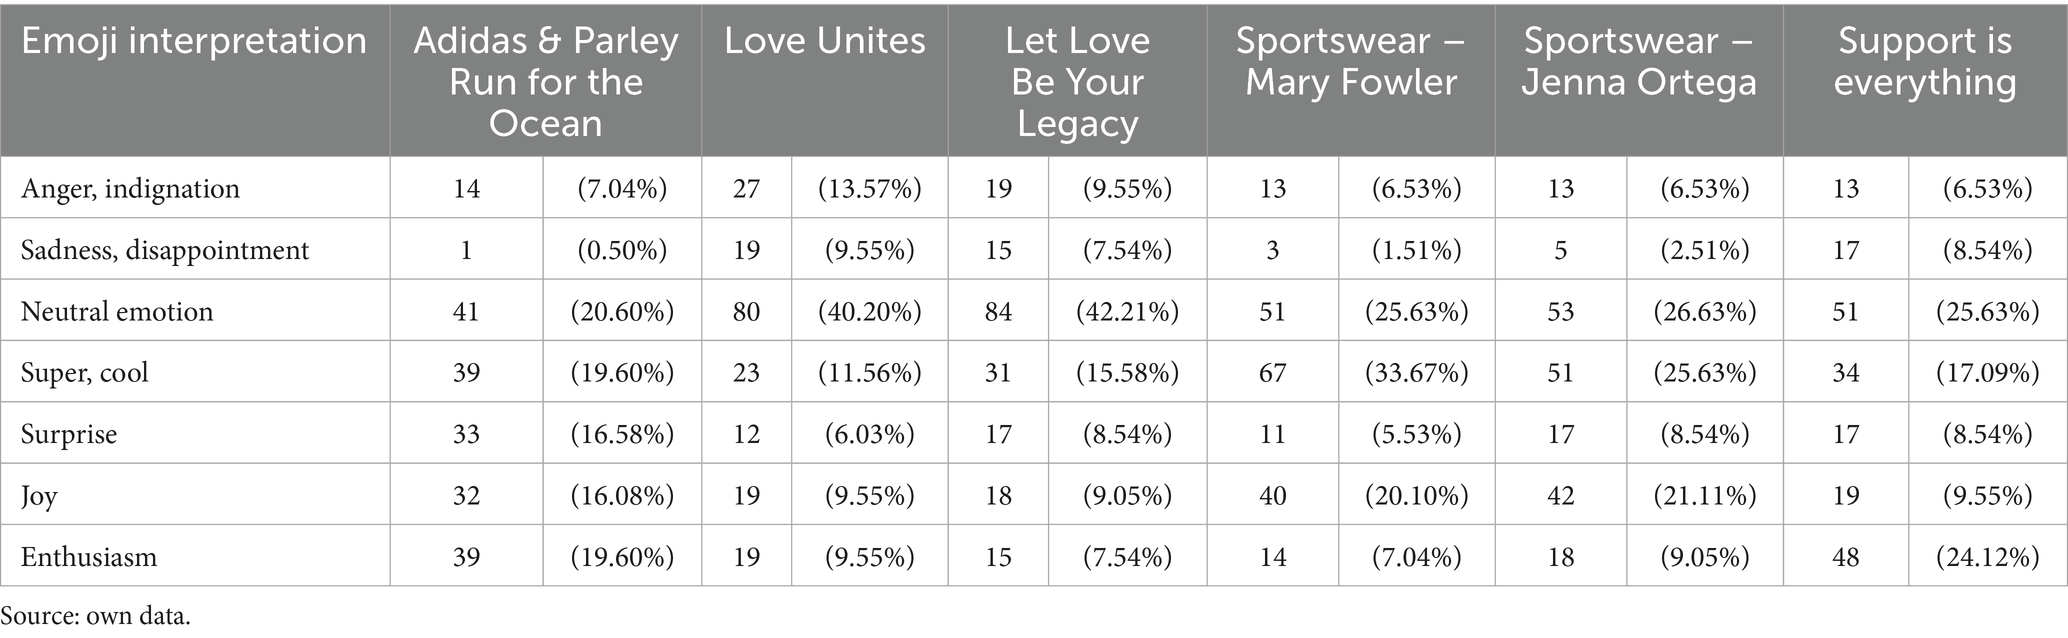Select Let Love Be Your Legacy header

point(1077,82)
